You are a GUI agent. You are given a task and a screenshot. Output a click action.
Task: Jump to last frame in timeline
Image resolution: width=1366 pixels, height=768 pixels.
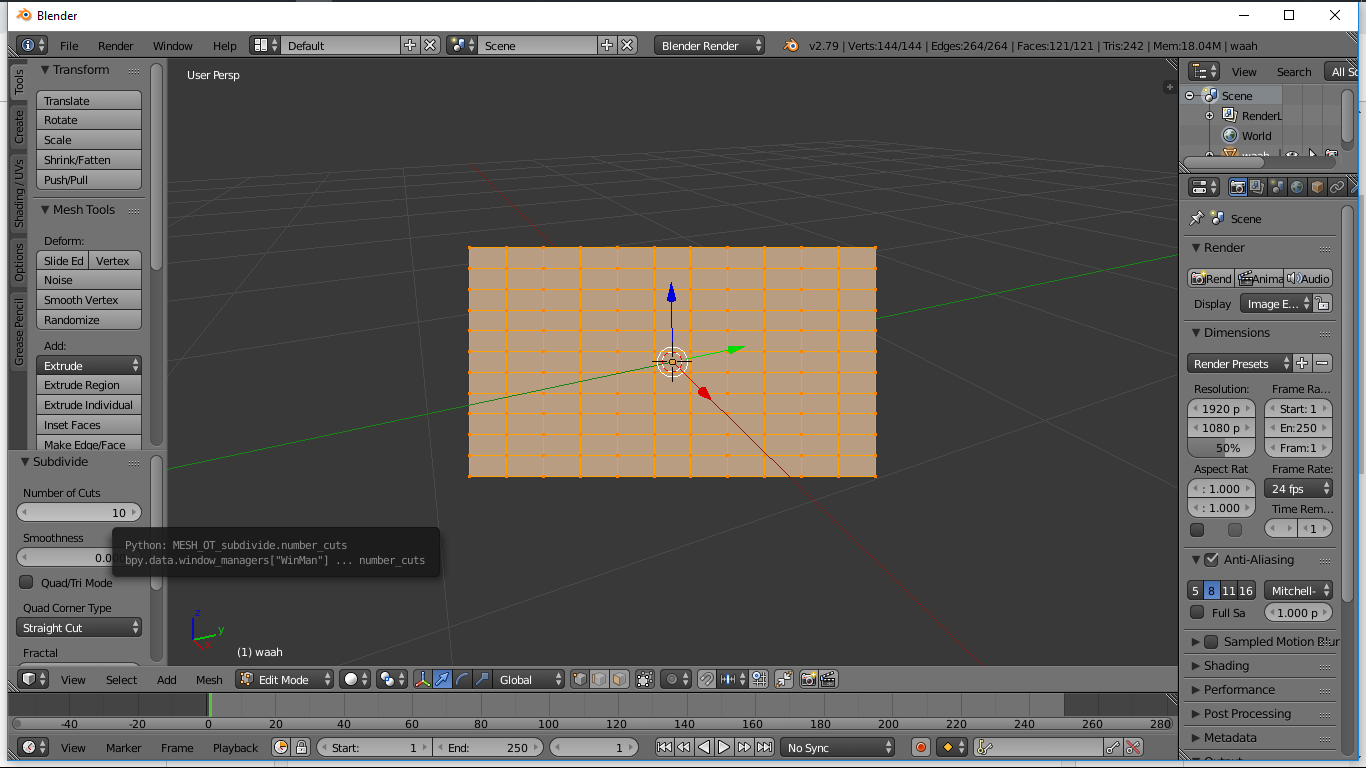point(764,747)
